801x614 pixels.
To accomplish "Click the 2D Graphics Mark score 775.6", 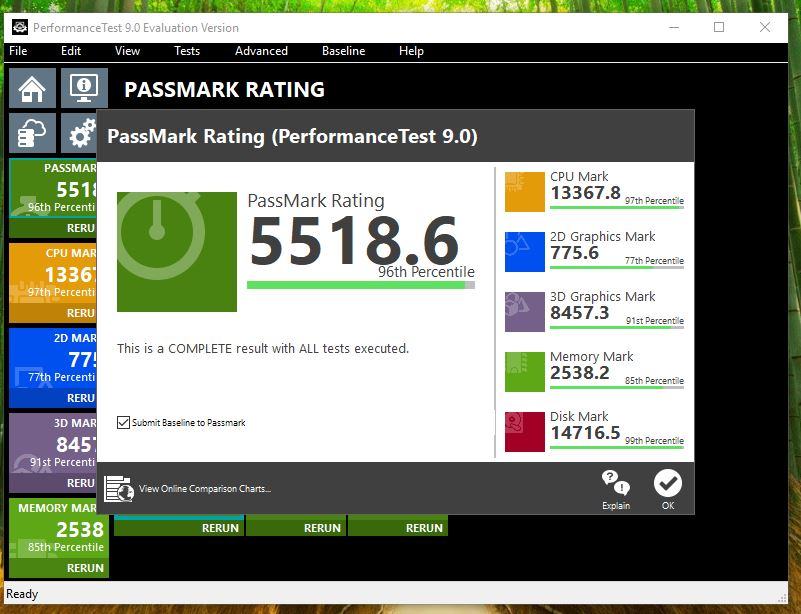I will [574, 253].
